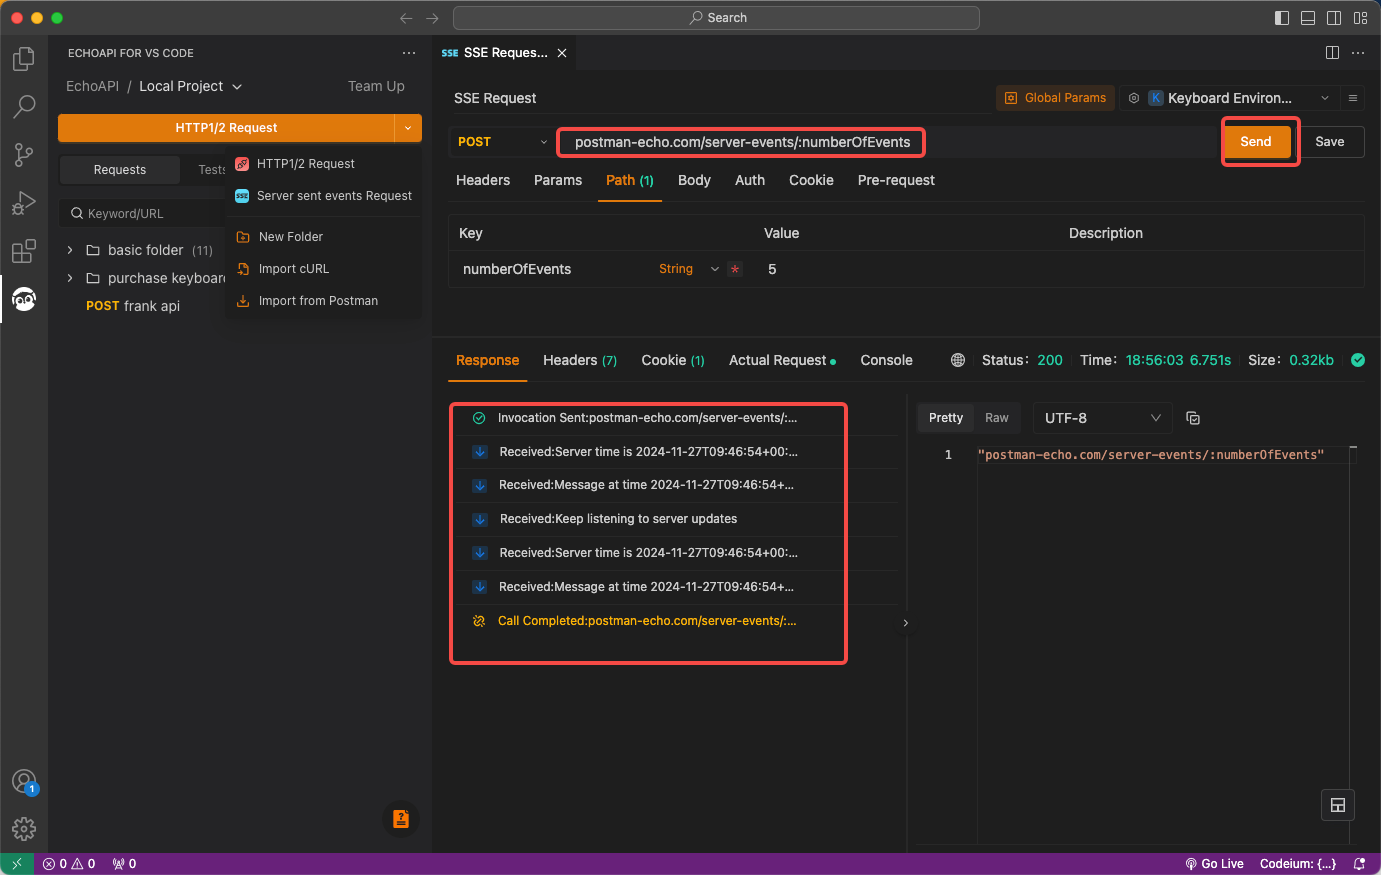Screen dimensions: 1381x875
Task: Open the response Headers (7) tab
Action: [x=580, y=360]
